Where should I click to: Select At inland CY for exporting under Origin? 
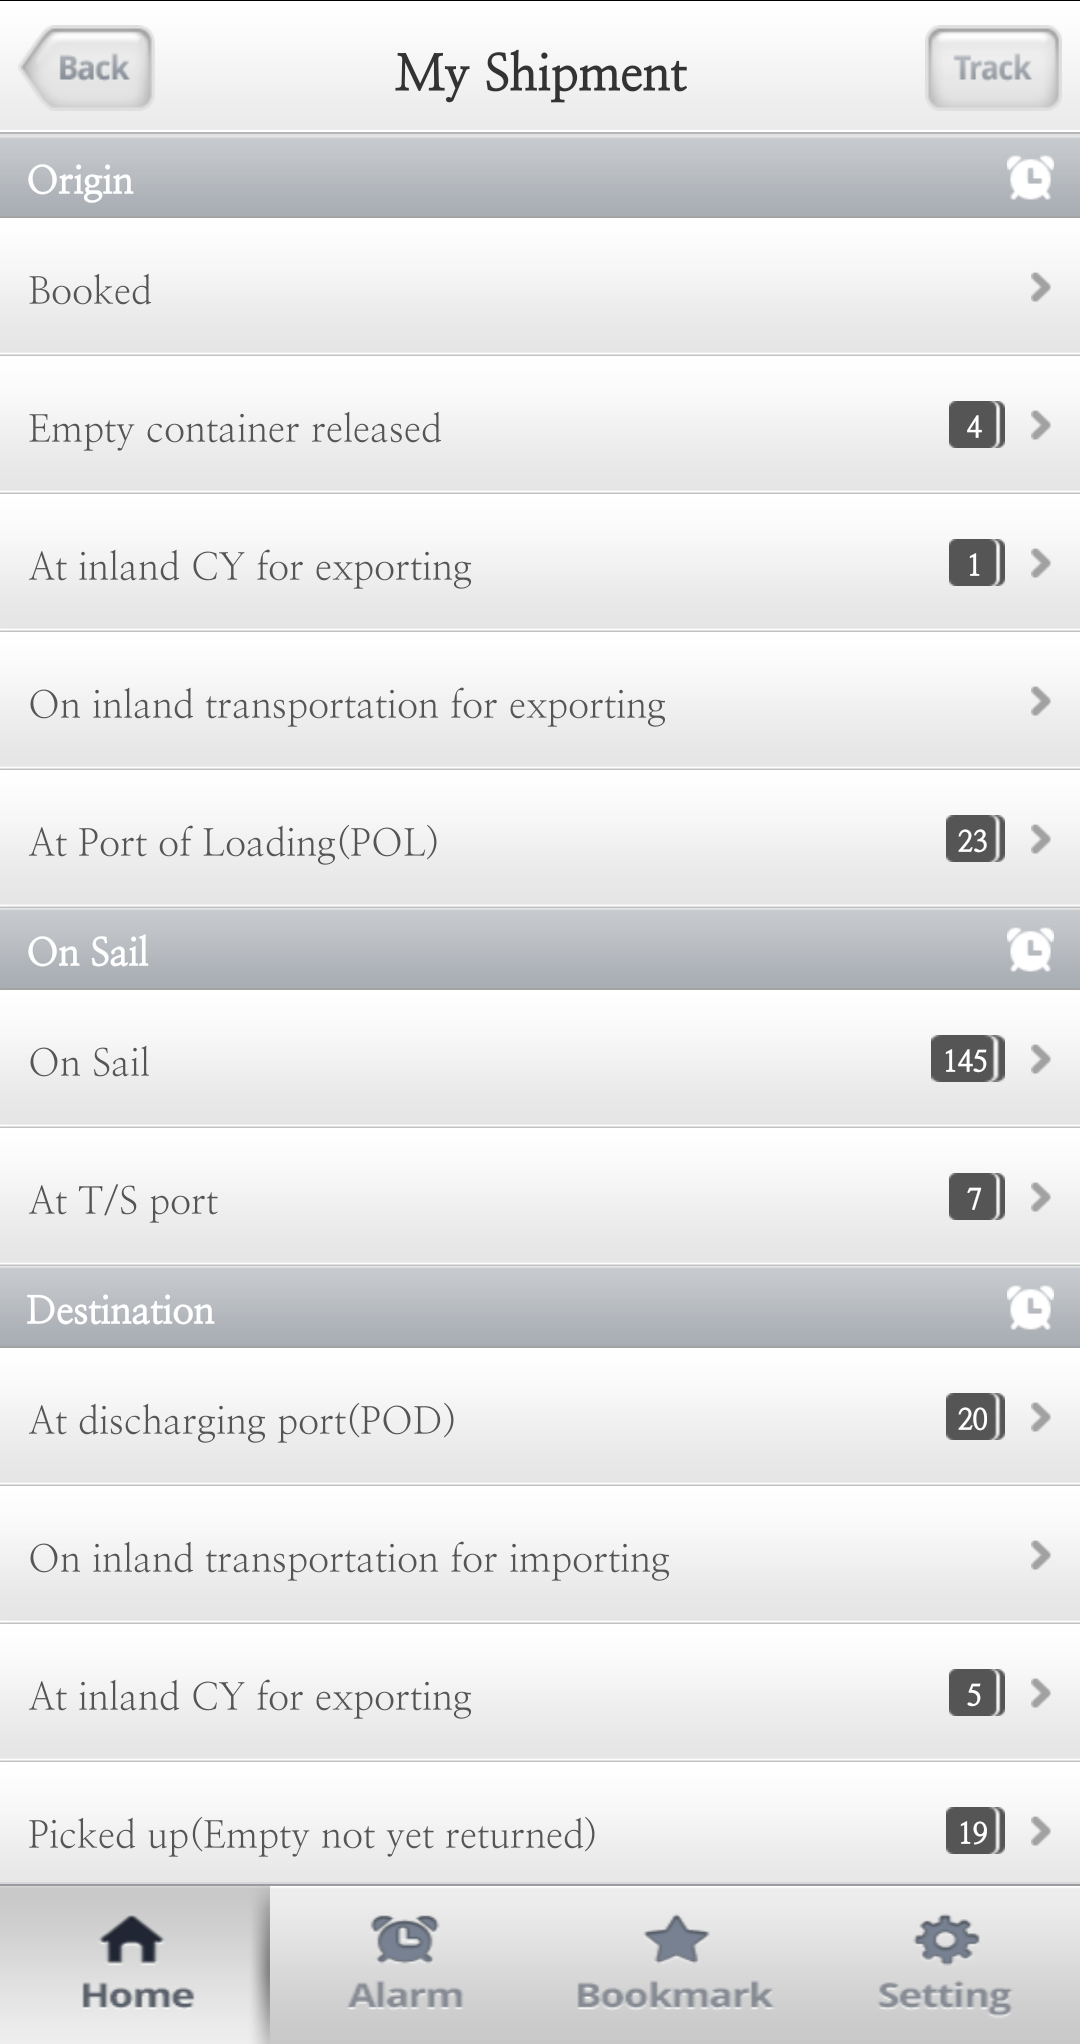point(540,564)
